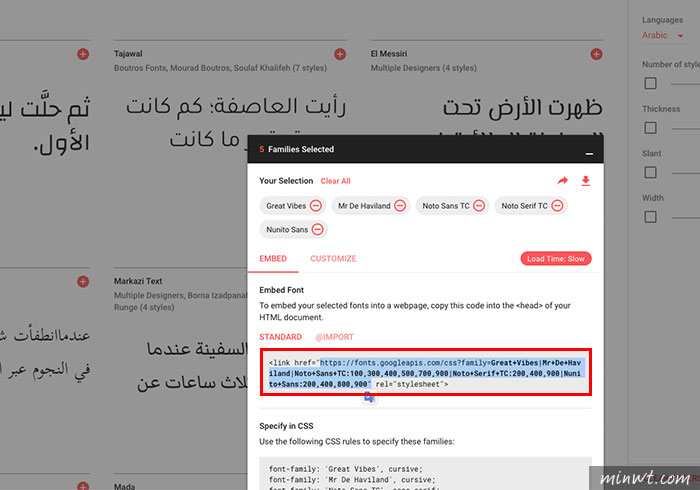Click the Width slider track
This screenshot has height=490, width=700.
685,218
